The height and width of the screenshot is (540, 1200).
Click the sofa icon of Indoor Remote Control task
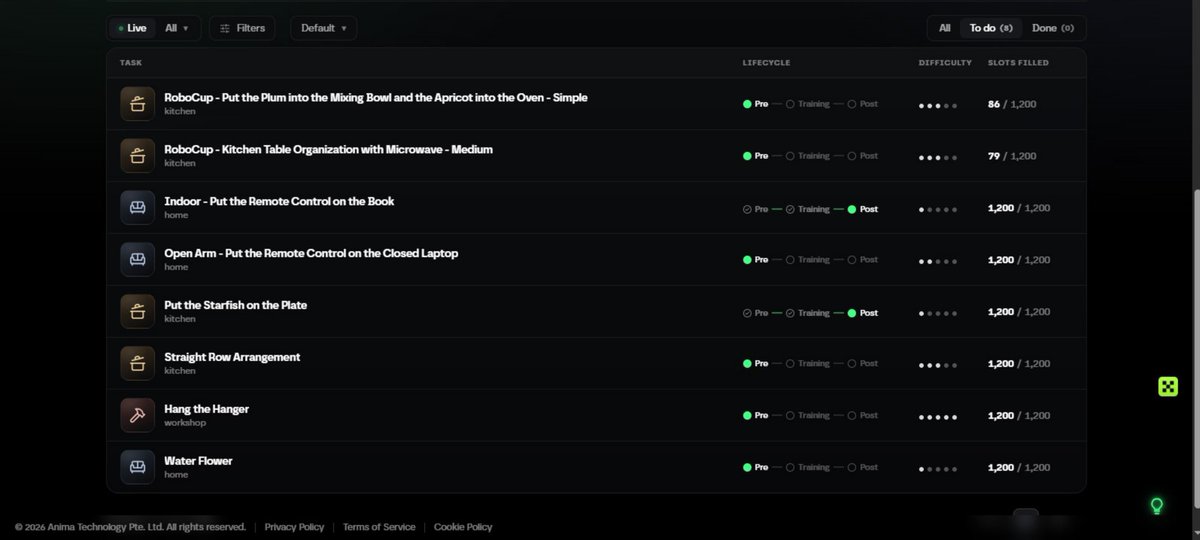[x=137, y=208]
